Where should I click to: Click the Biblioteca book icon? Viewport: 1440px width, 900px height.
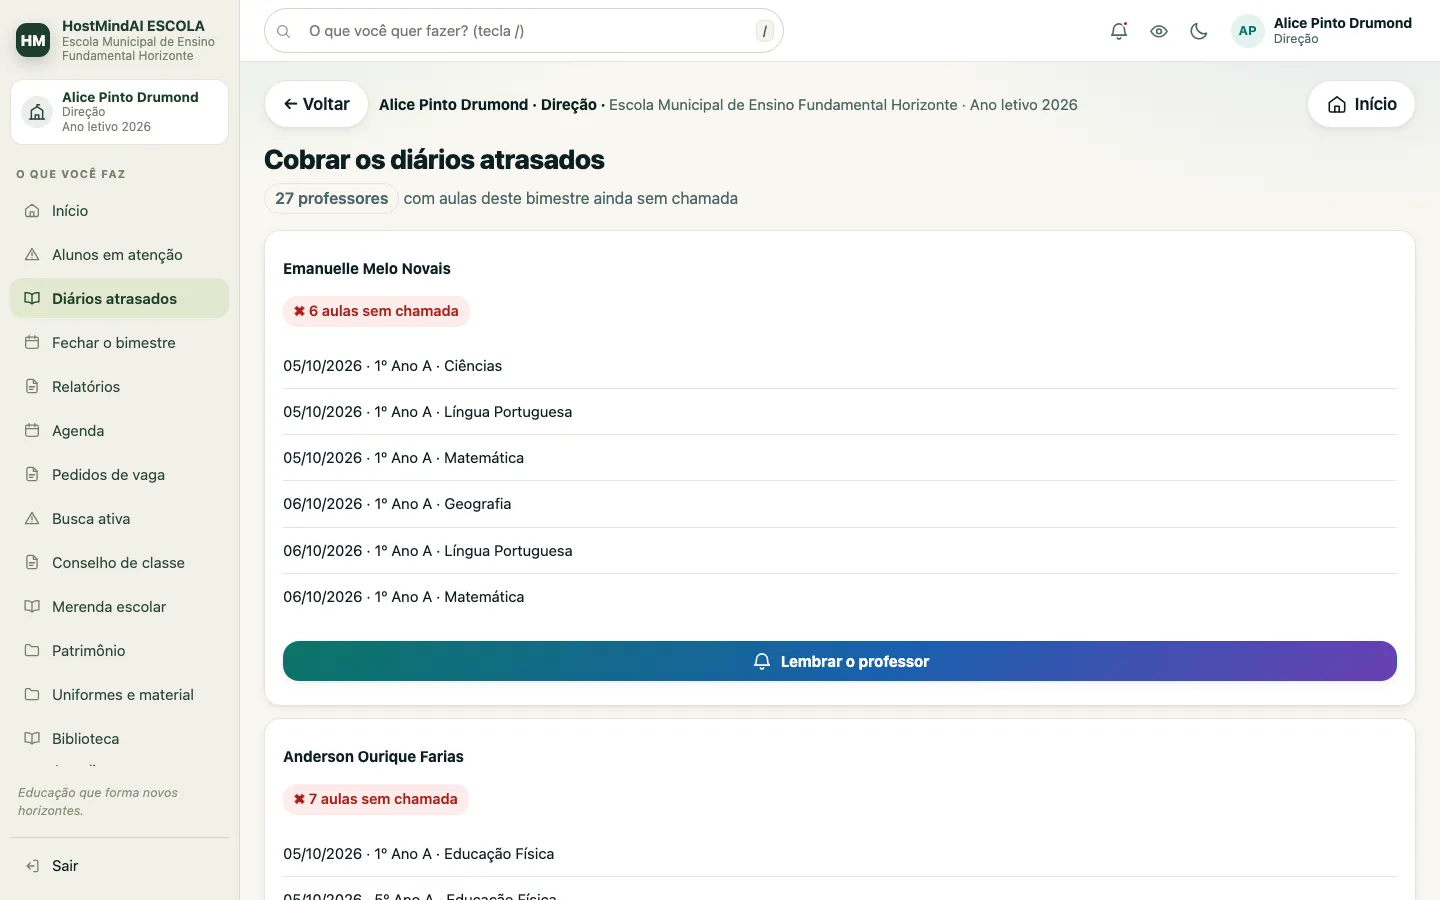(x=32, y=739)
